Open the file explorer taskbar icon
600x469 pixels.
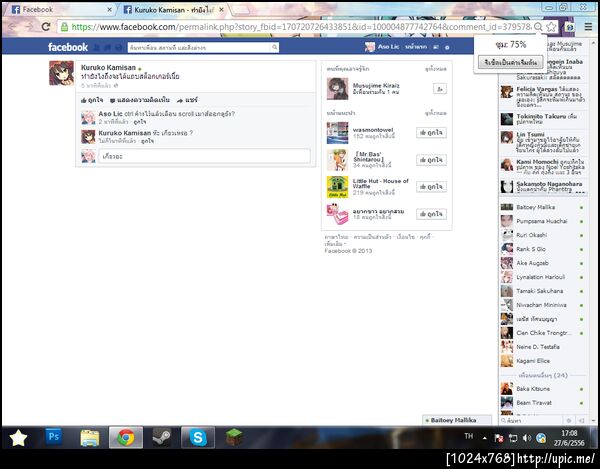click(x=90, y=437)
